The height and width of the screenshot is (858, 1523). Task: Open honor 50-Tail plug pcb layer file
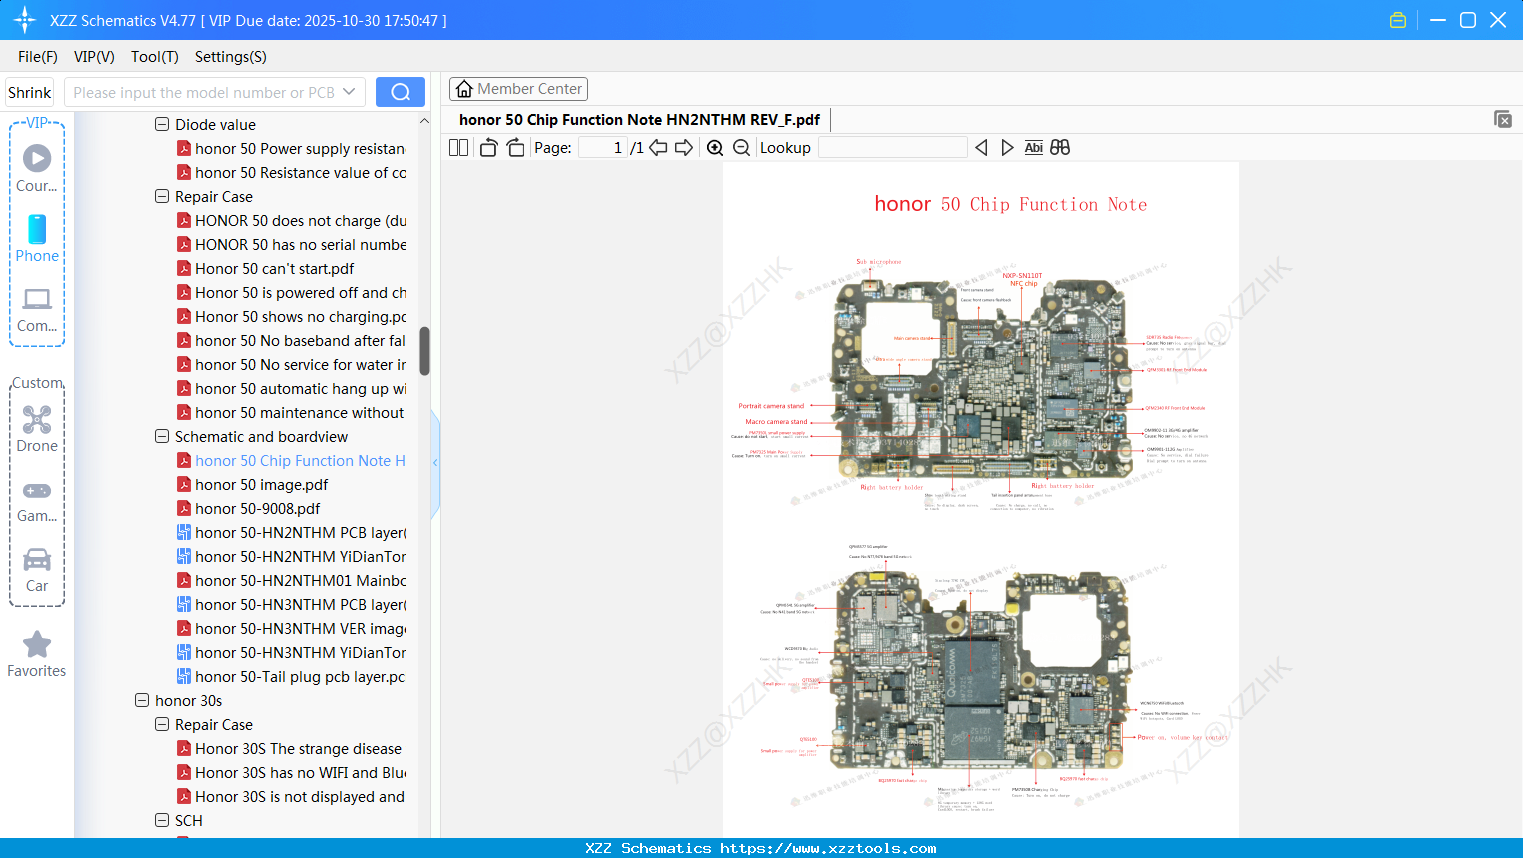click(x=291, y=677)
